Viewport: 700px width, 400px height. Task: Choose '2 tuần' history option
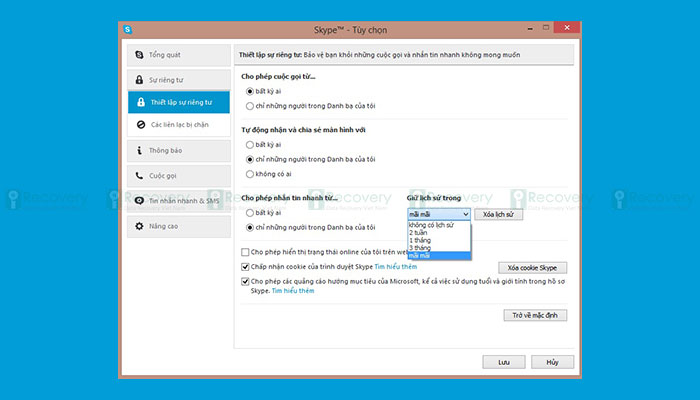[x=439, y=233]
